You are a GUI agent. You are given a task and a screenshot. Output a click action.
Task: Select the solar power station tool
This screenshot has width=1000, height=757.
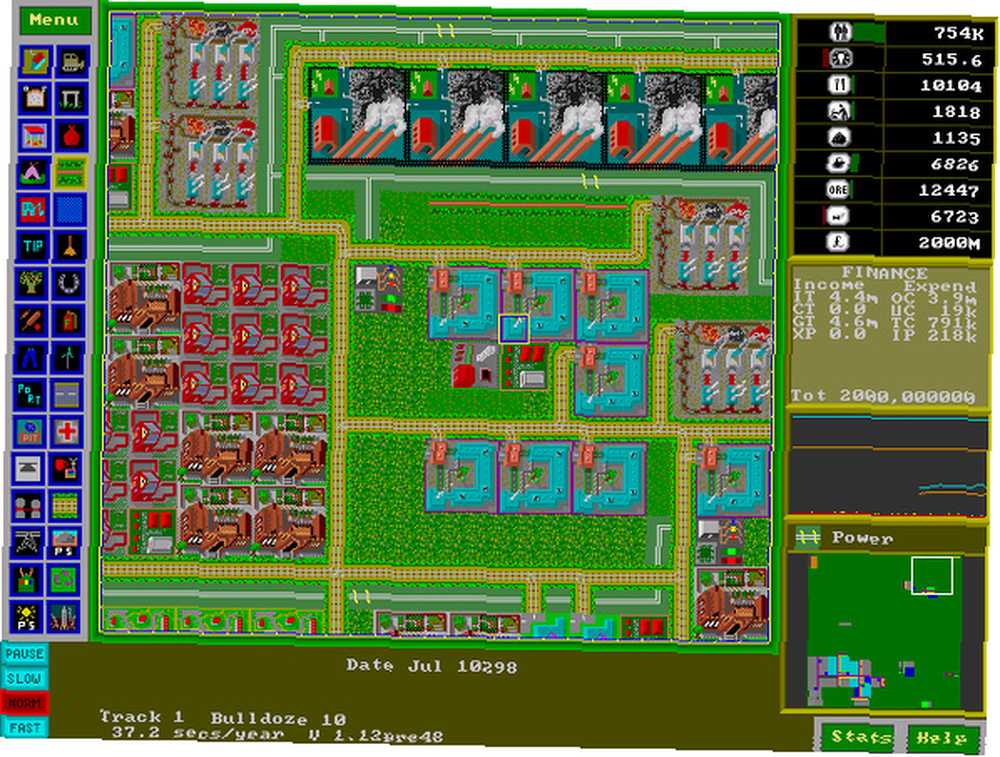(27, 617)
